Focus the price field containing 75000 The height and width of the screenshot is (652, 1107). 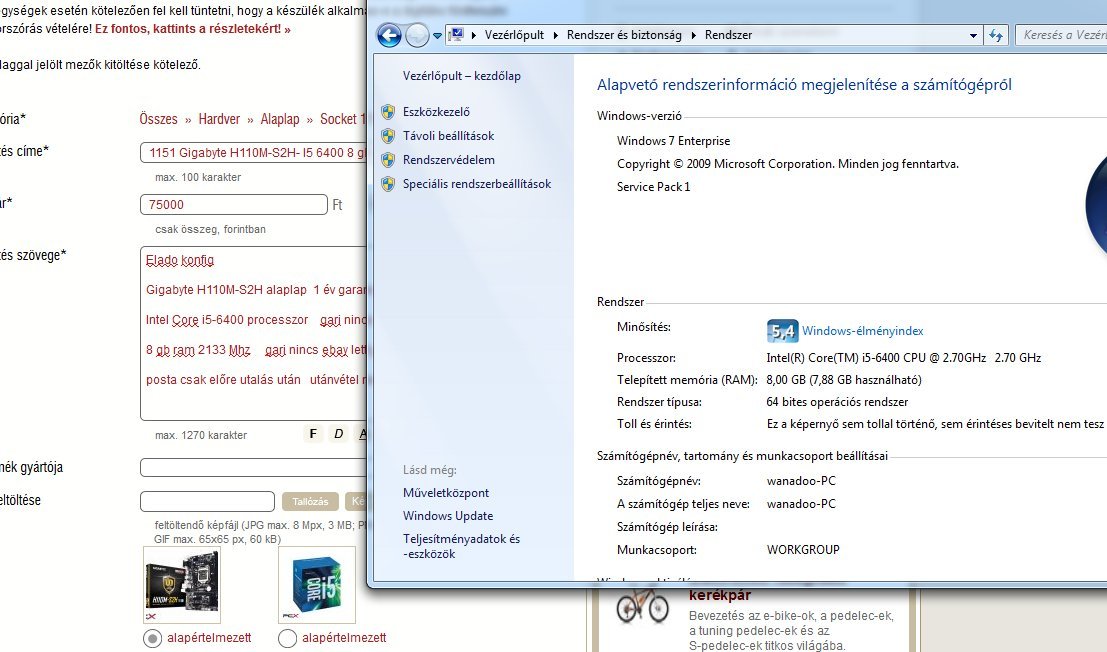(234, 205)
